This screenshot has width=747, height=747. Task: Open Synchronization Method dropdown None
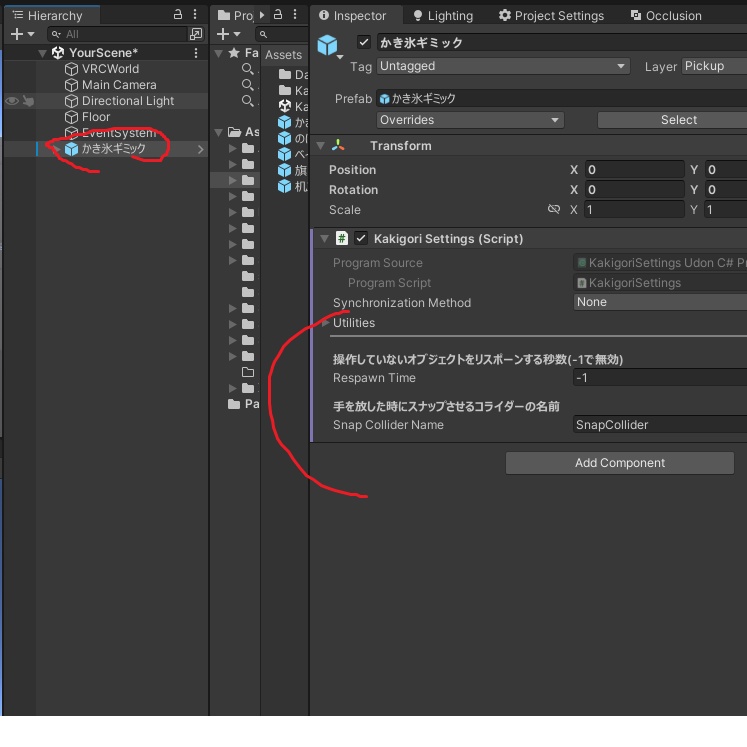point(660,302)
